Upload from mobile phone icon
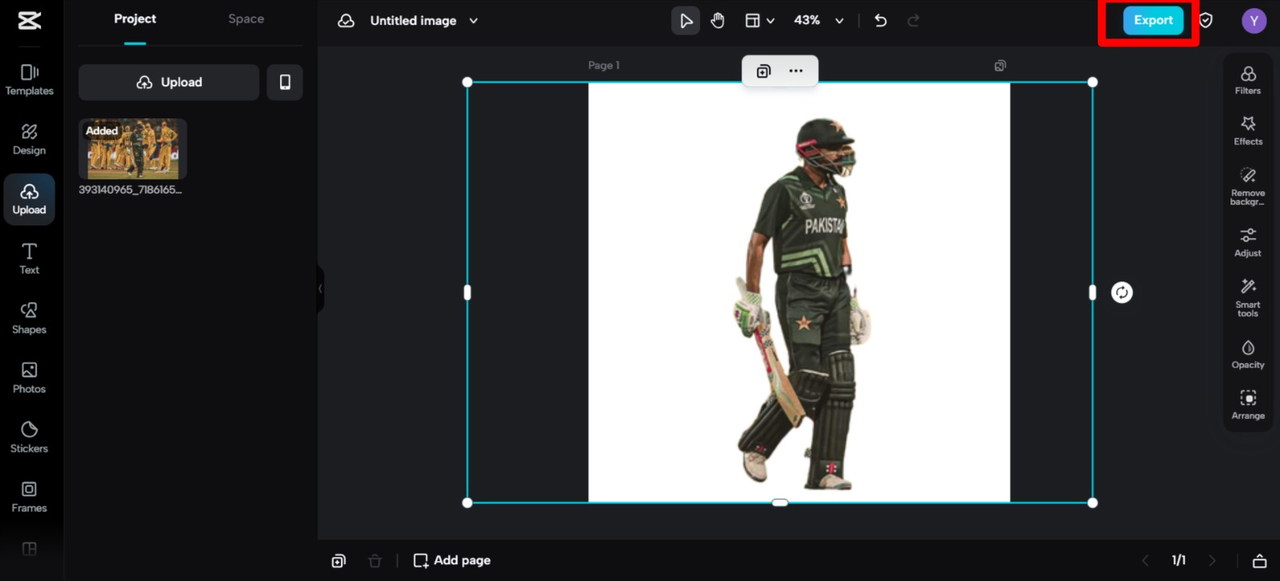 click(285, 82)
